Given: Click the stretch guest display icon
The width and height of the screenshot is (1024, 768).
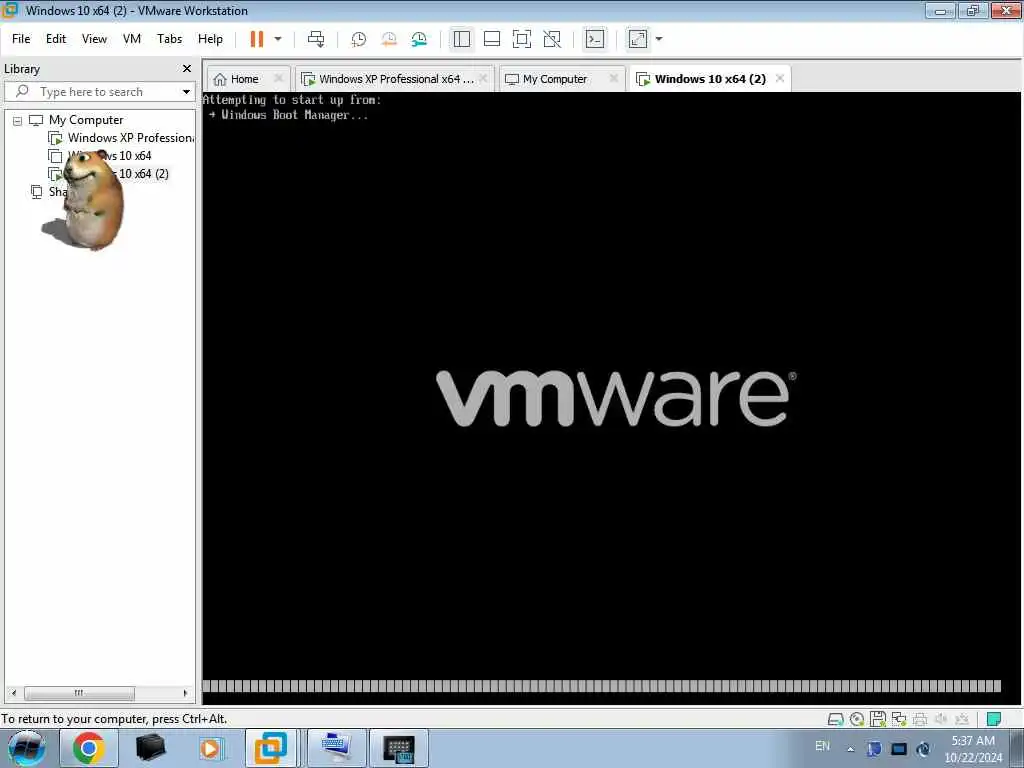Looking at the screenshot, I should click(x=638, y=39).
